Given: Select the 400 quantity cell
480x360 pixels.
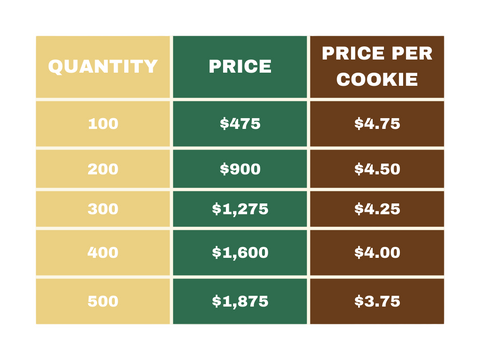Looking at the screenshot, I should point(103,252).
